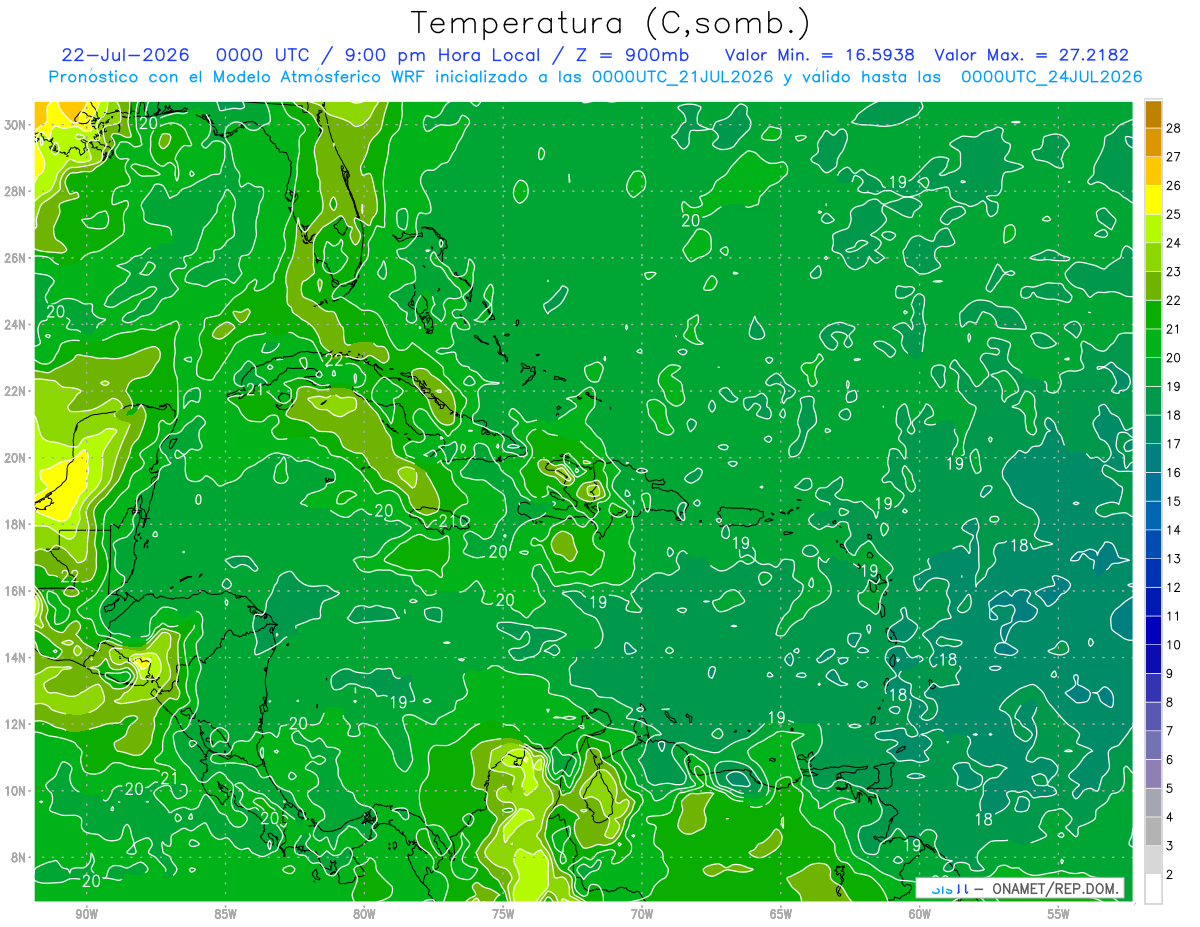The width and height of the screenshot is (1200, 927).
Task: Click the "ONAMET/REP.DOM." credit label
Action: 1056,888
